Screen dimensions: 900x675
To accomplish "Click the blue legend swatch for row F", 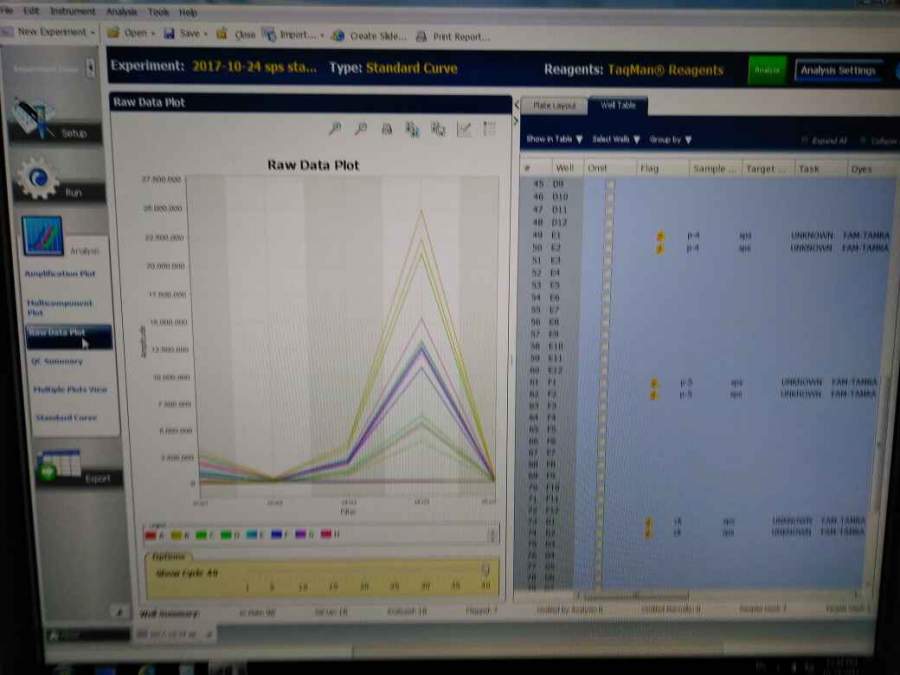I will (277, 534).
